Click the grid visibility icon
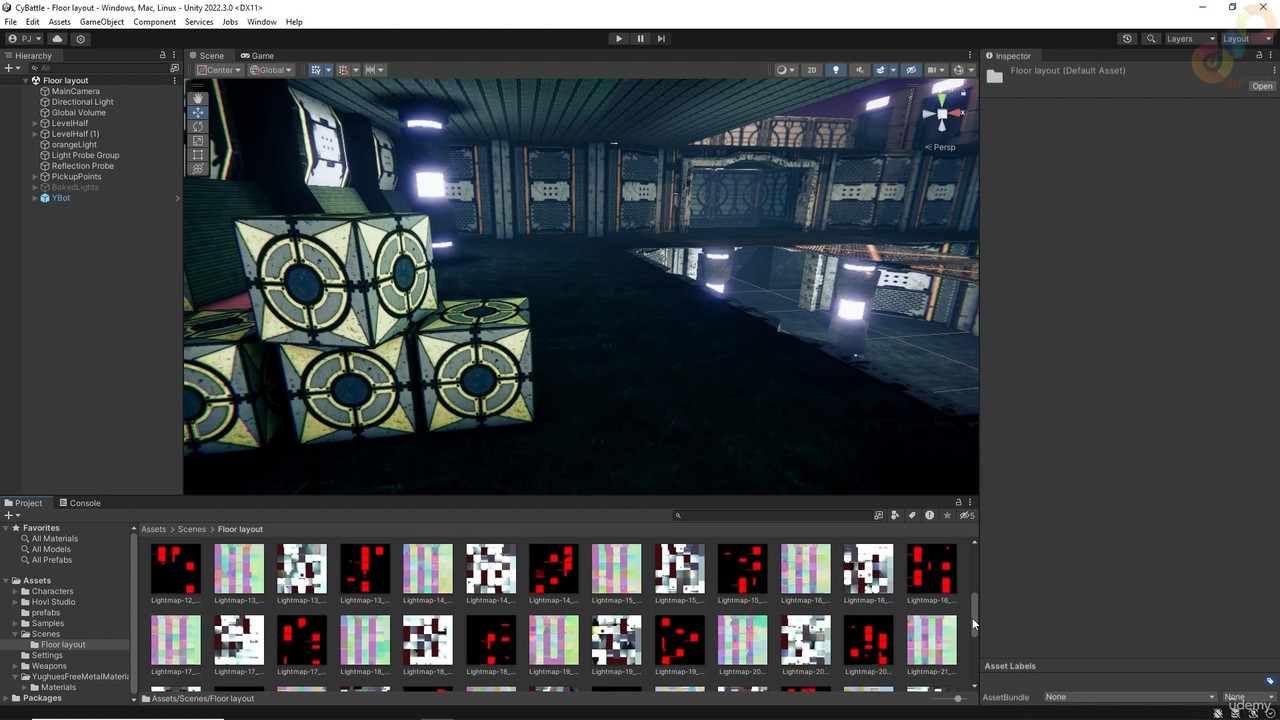The height and width of the screenshot is (720, 1280). tap(317, 70)
